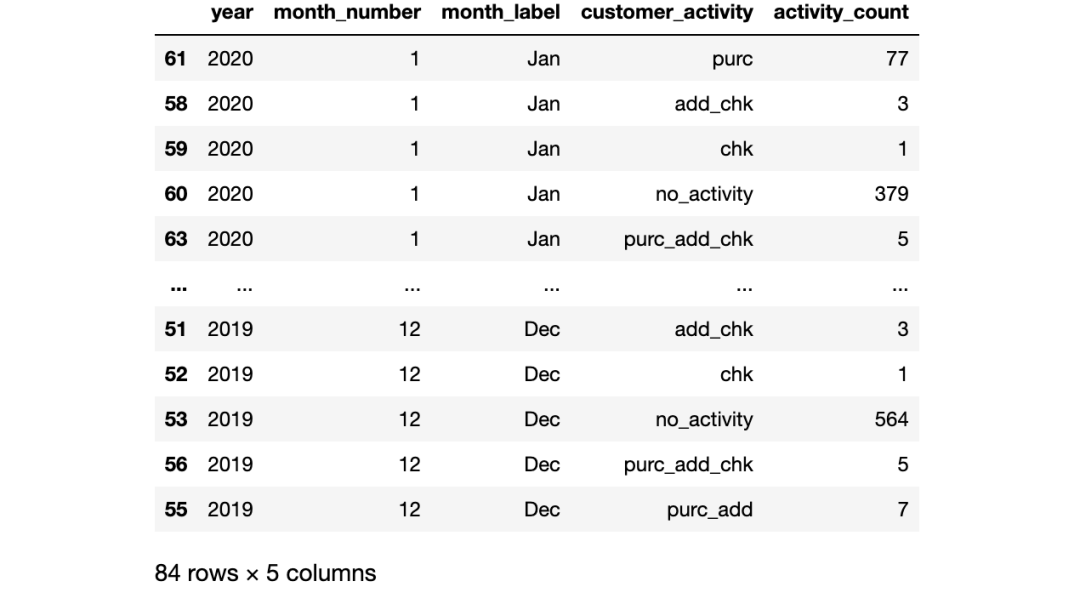This screenshot has height=604, width=1080.
Task: Click the purc_add_chk cell in row 63
Action: pos(688,240)
